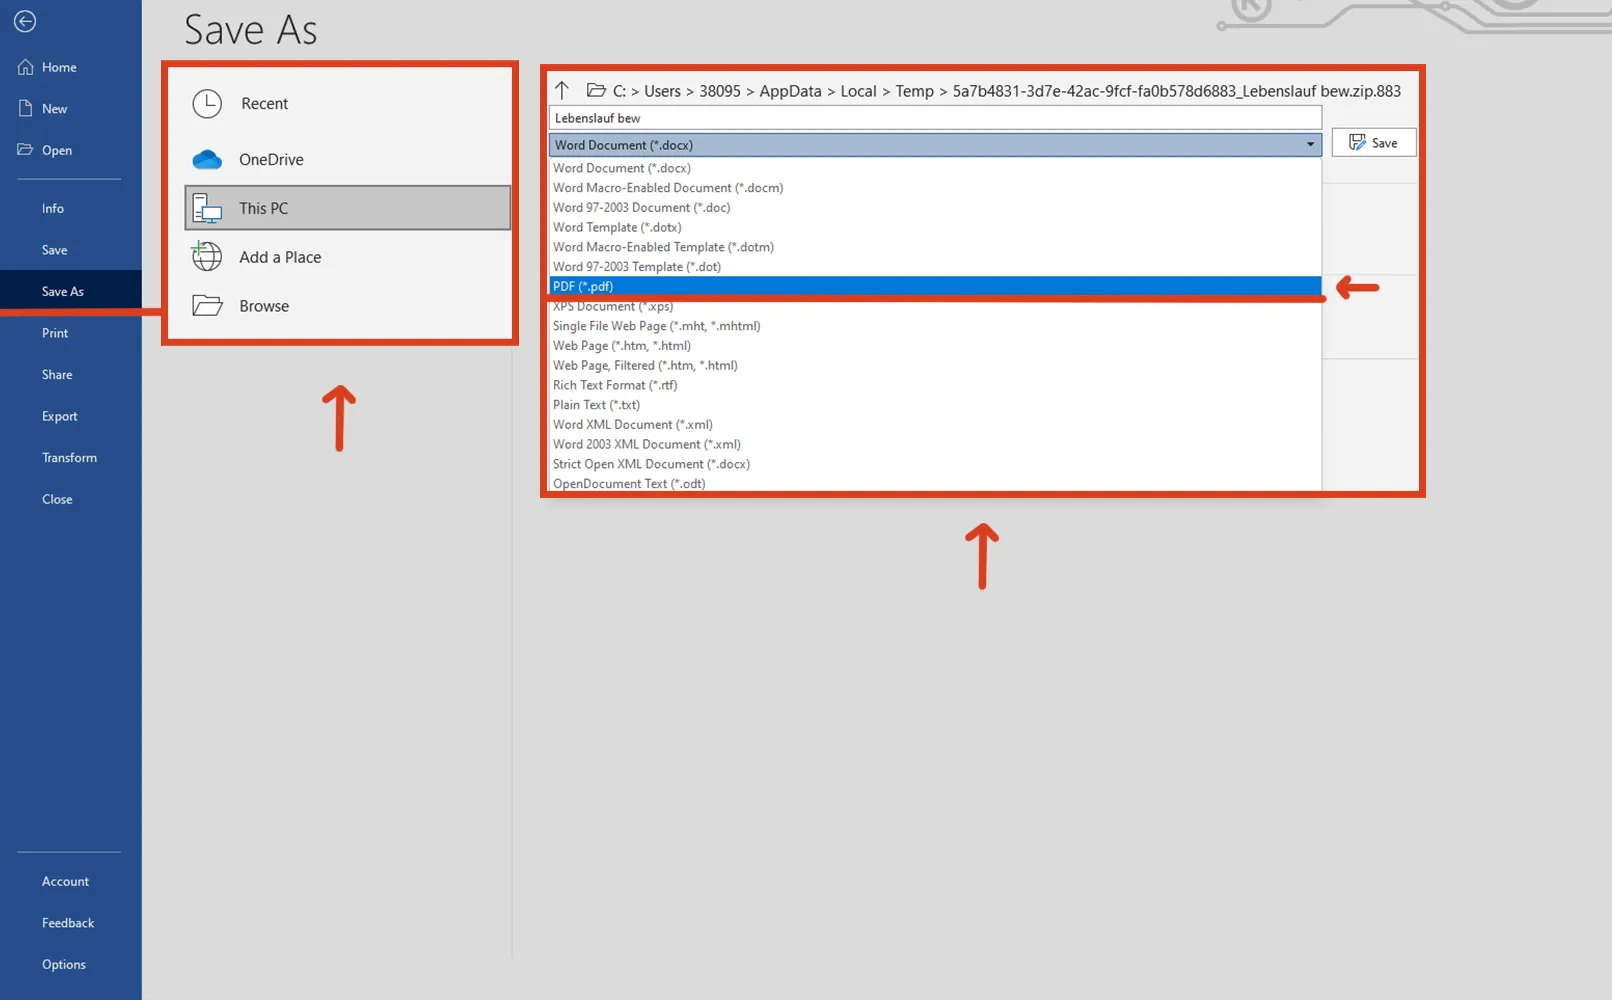Select XPS Document (*.xps)
Viewport: 1612px width, 1000px height.
[x=935, y=306]
